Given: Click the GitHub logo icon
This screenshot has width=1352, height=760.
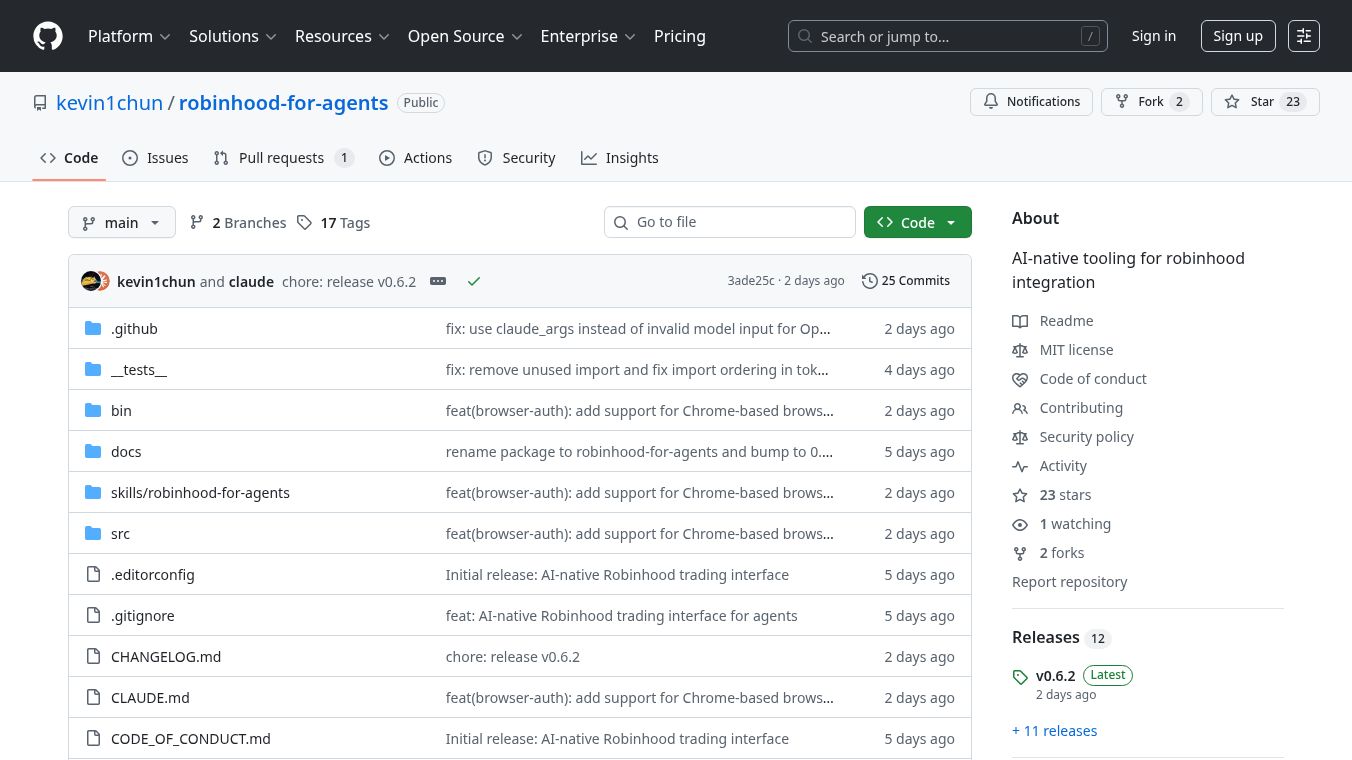Looking at the screenshot, I should [48, 36].
